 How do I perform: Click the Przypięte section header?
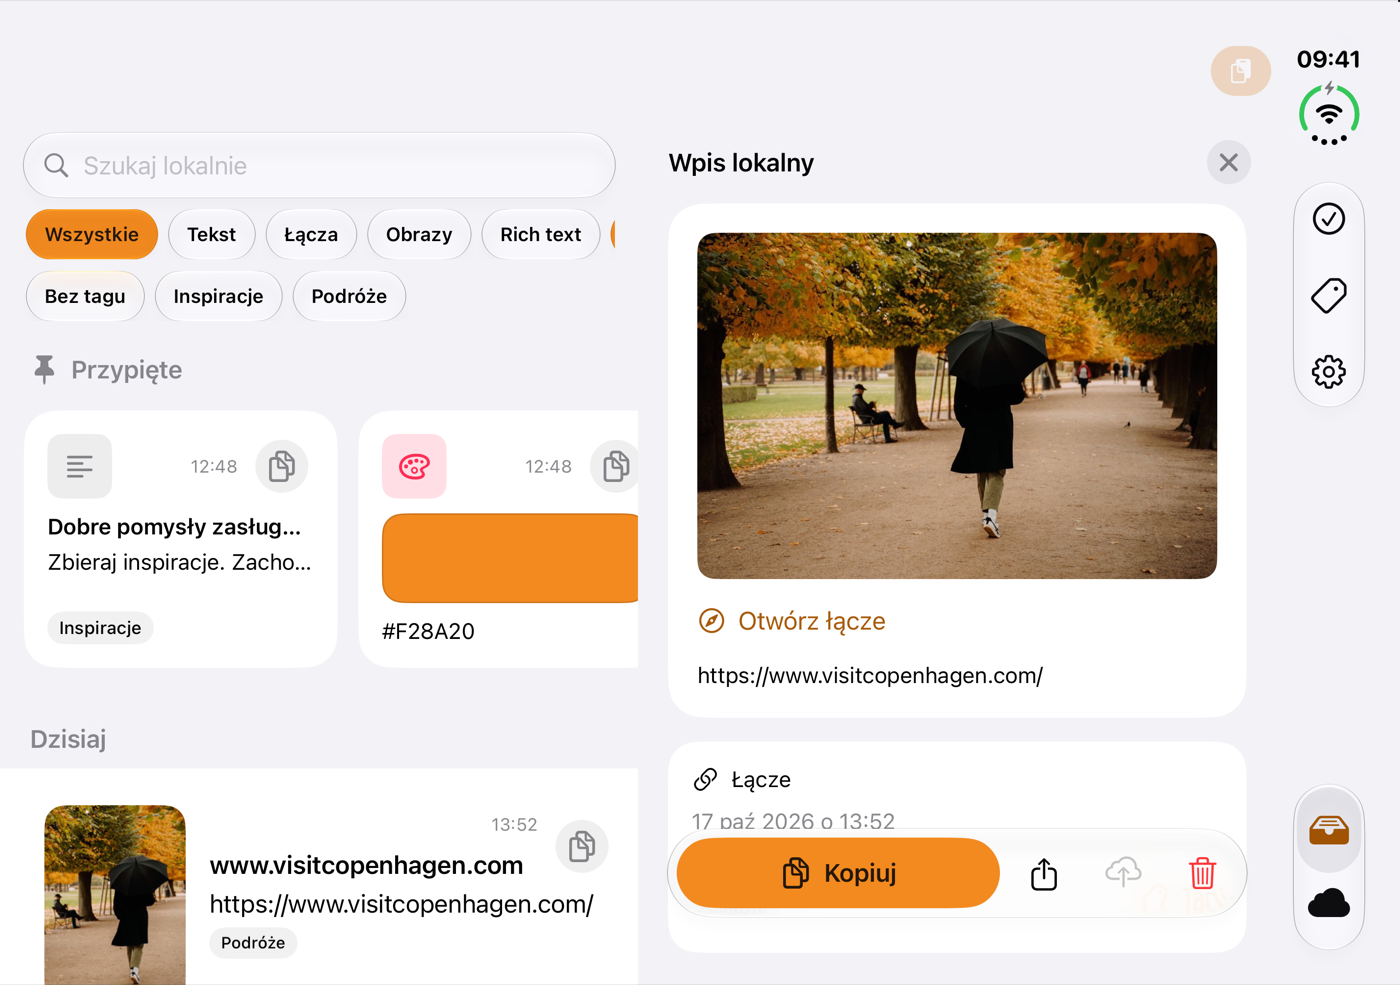[107, 370]
